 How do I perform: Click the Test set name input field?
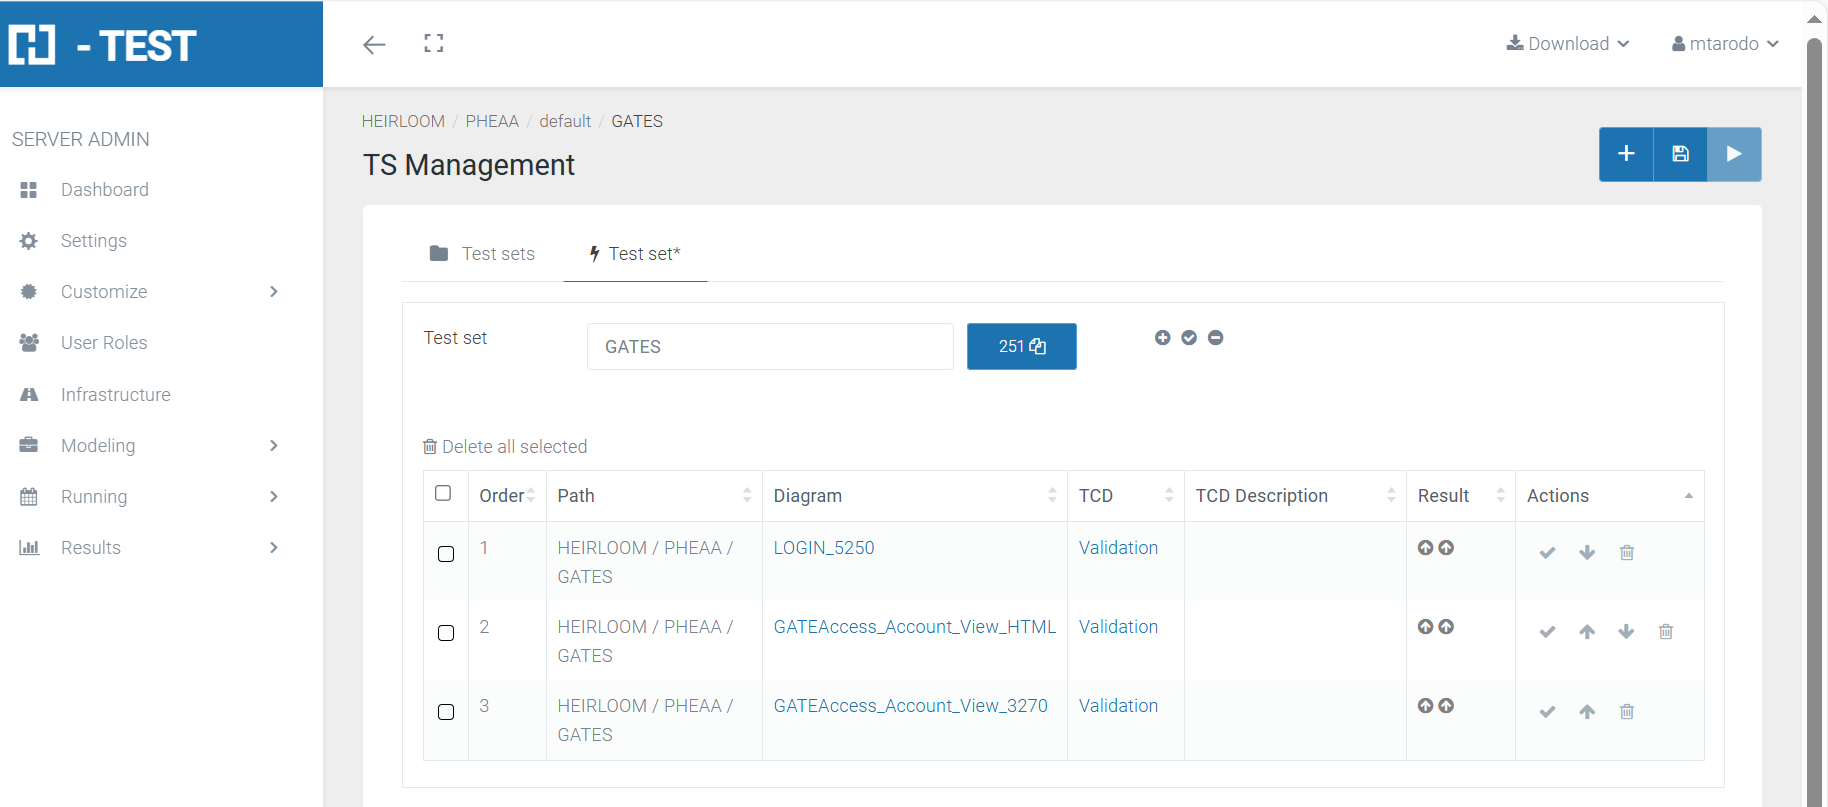click(x=769, y=347)
